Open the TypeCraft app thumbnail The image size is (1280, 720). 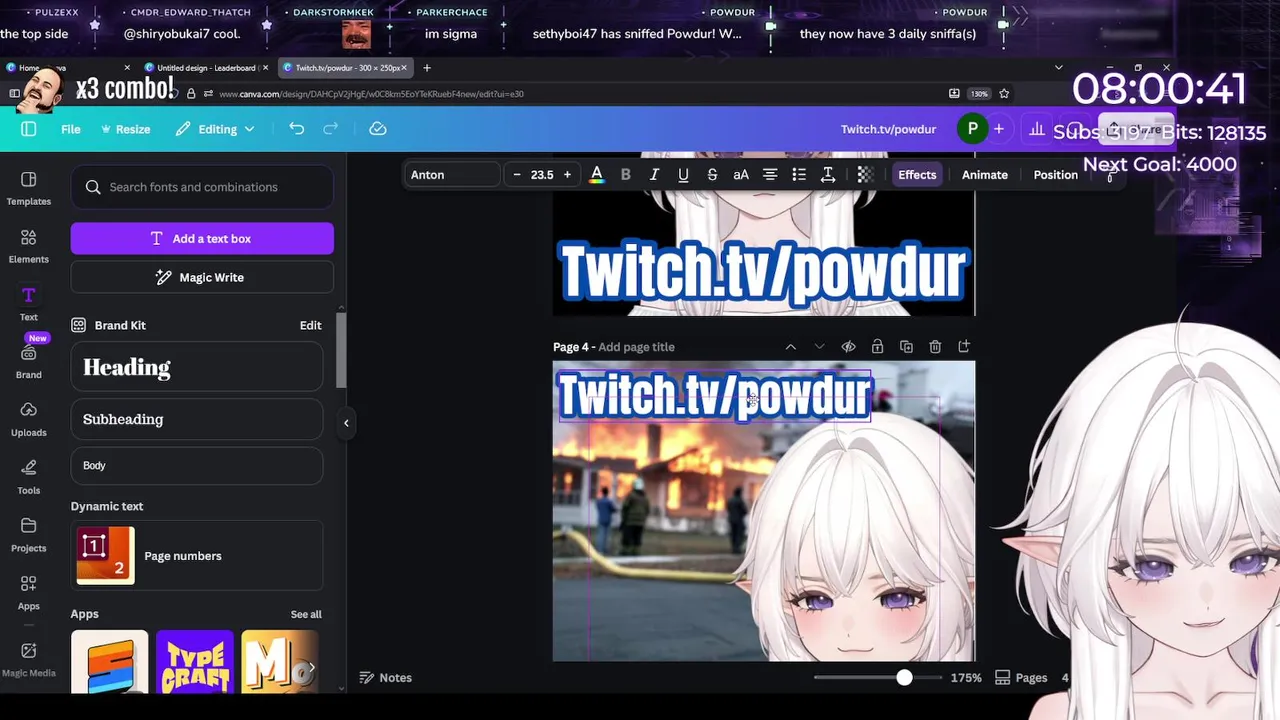coord(195,662)
